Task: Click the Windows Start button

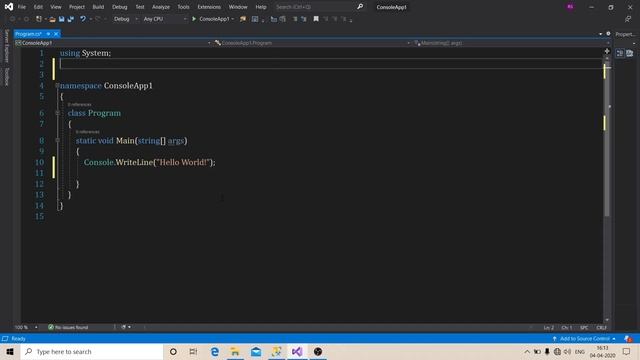Action: pyautogui.click(x=10, y=351)
